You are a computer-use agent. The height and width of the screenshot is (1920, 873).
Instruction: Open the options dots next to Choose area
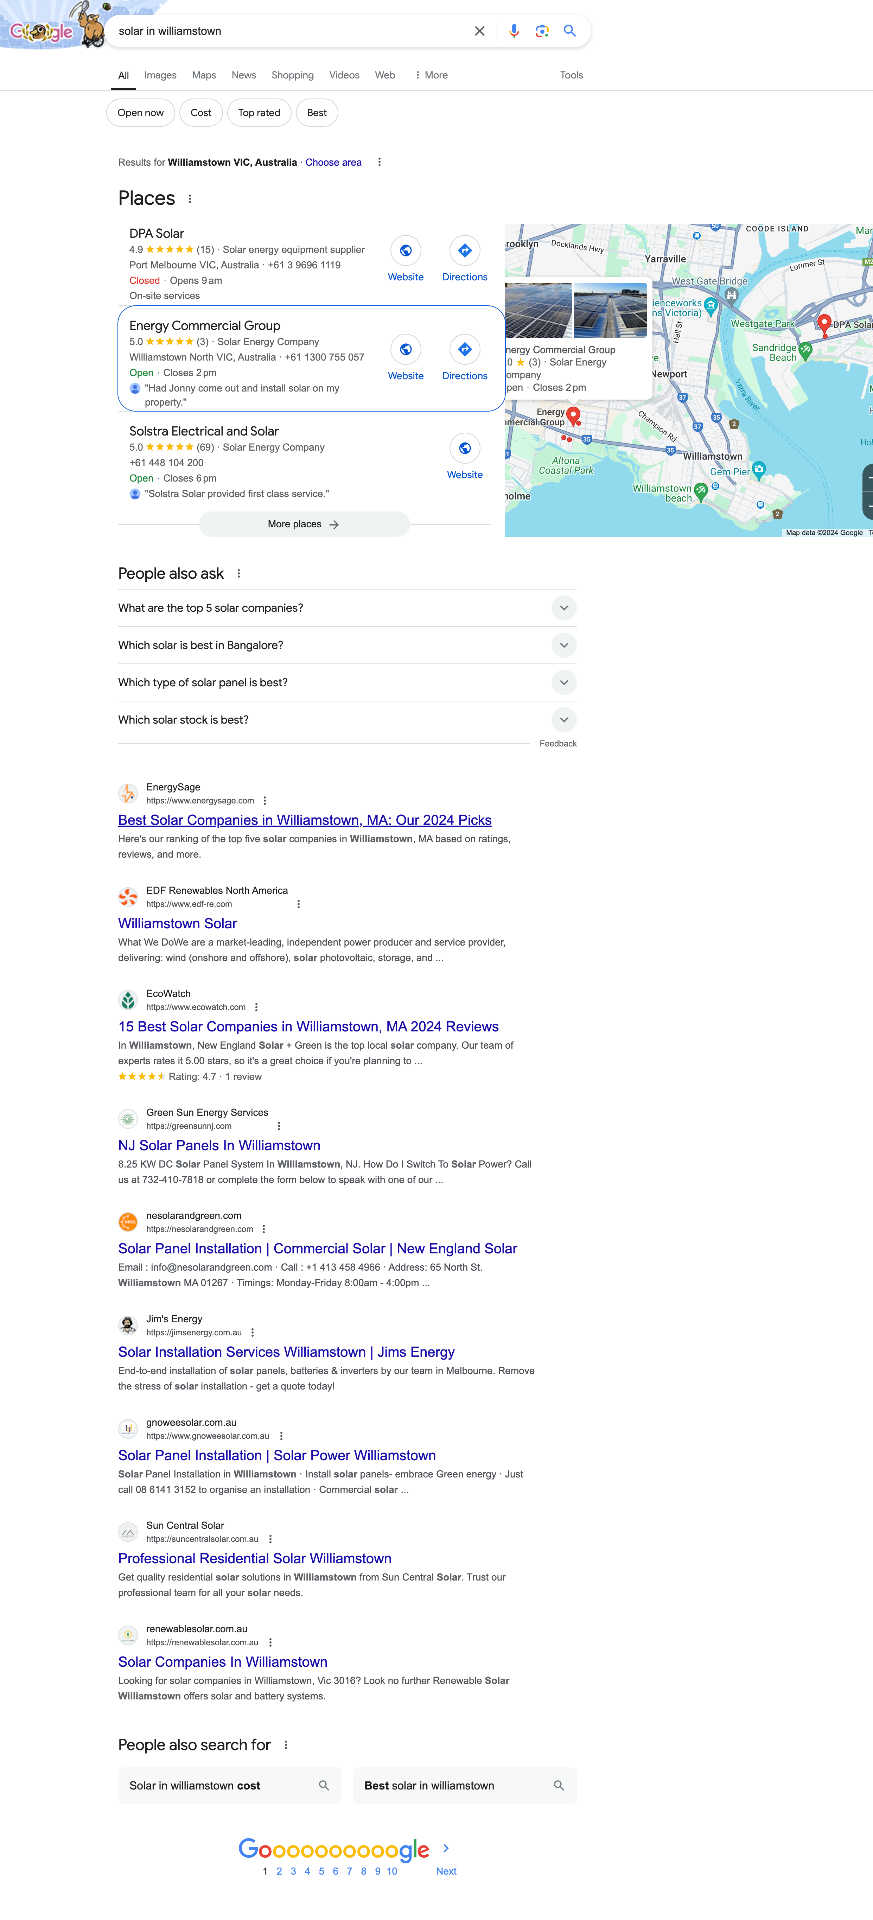pyautogui.click(x=379, y=162)
